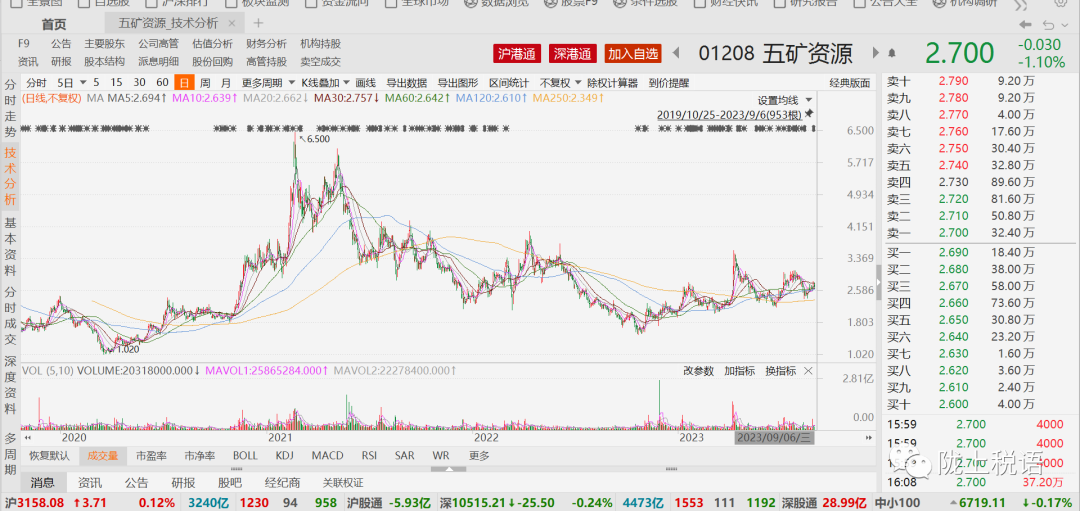Click the 沪港通 red button

tap(517, 53)
